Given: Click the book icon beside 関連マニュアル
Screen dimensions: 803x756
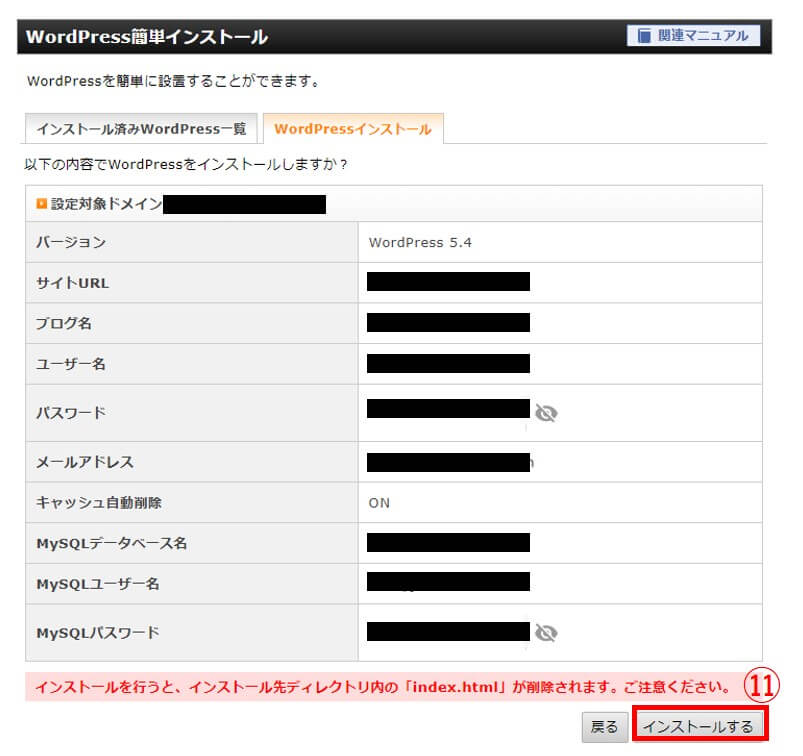Looking at the screenshot, I should (x=644, y=36).
